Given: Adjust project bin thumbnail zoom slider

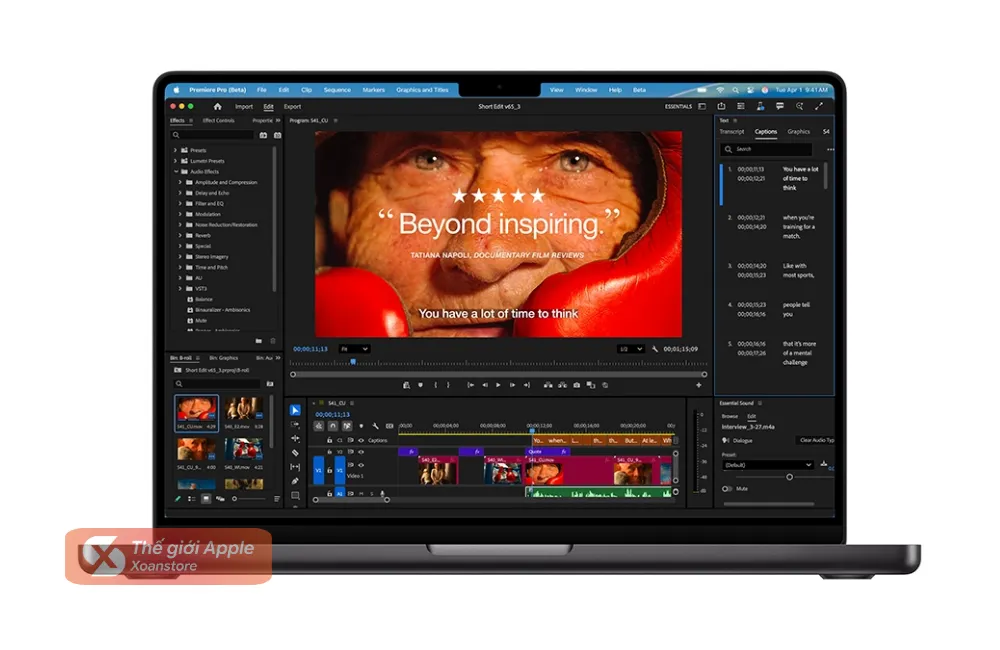Looking at the screenshot, I should tap(234, 499).
